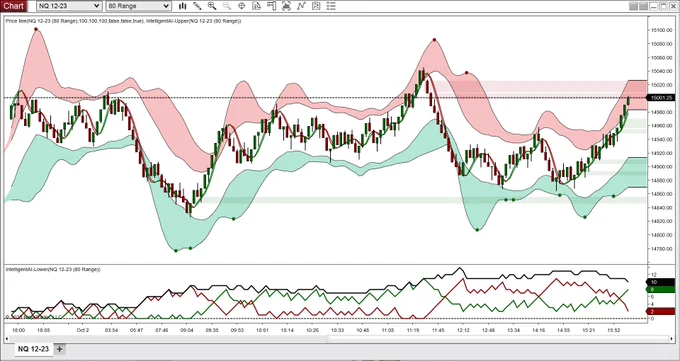This screenshot has width=680, height=361.
Task: Click the IntelligentAI-Lower panel label
Action: [x=53, y=269]
